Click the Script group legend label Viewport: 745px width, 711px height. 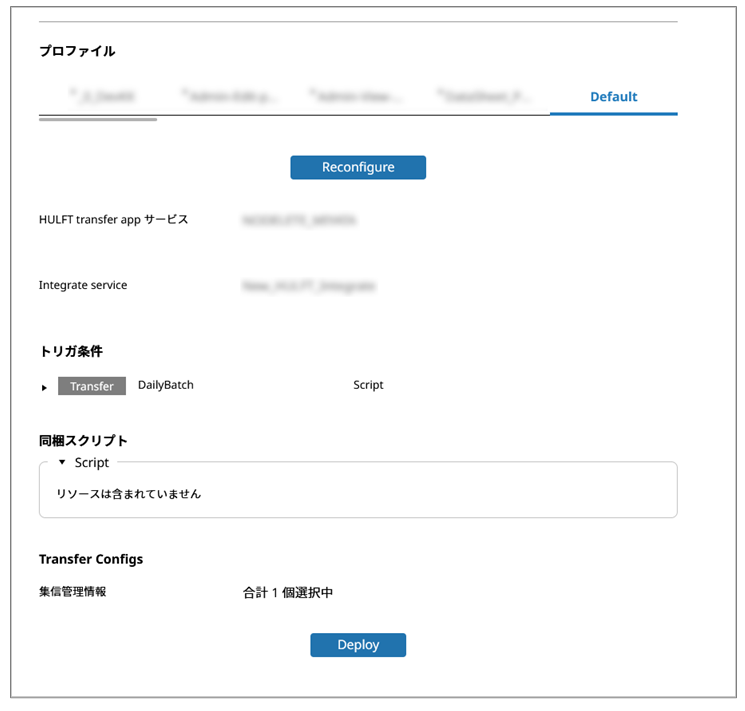point(92,463)
